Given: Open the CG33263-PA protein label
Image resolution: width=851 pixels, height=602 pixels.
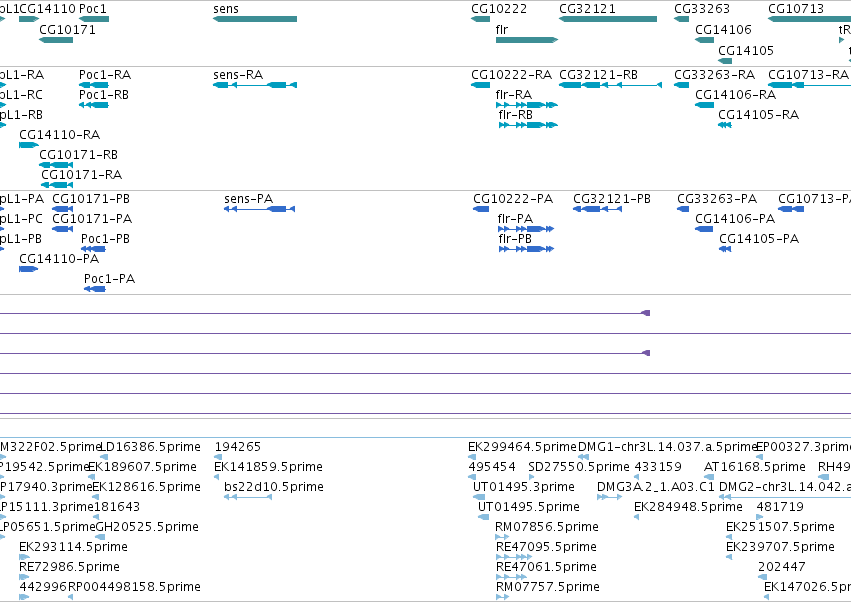Looking at the screenshot, I should point(717,199).
